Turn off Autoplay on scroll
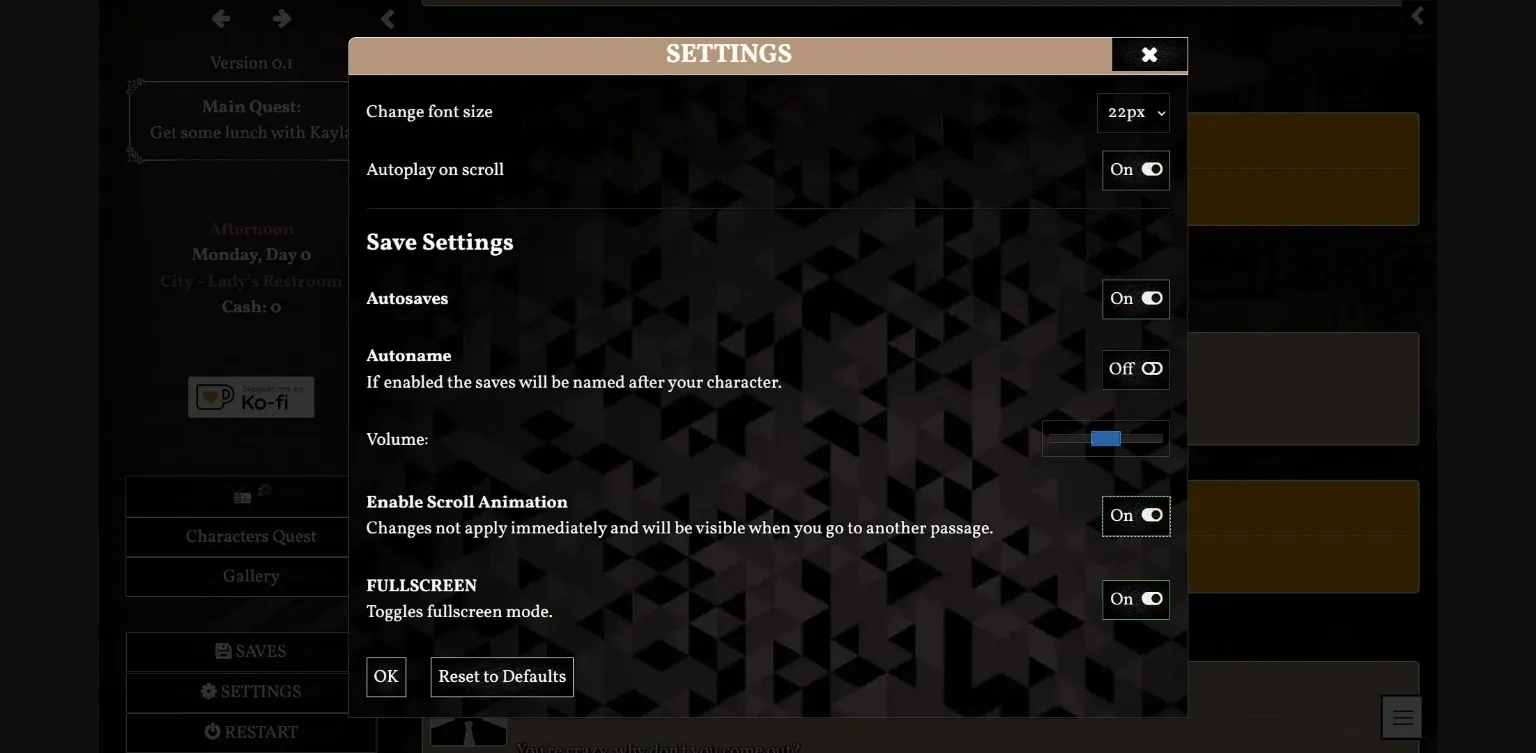Screen dimensions: 1536x753 click(x=1136, y=170)
